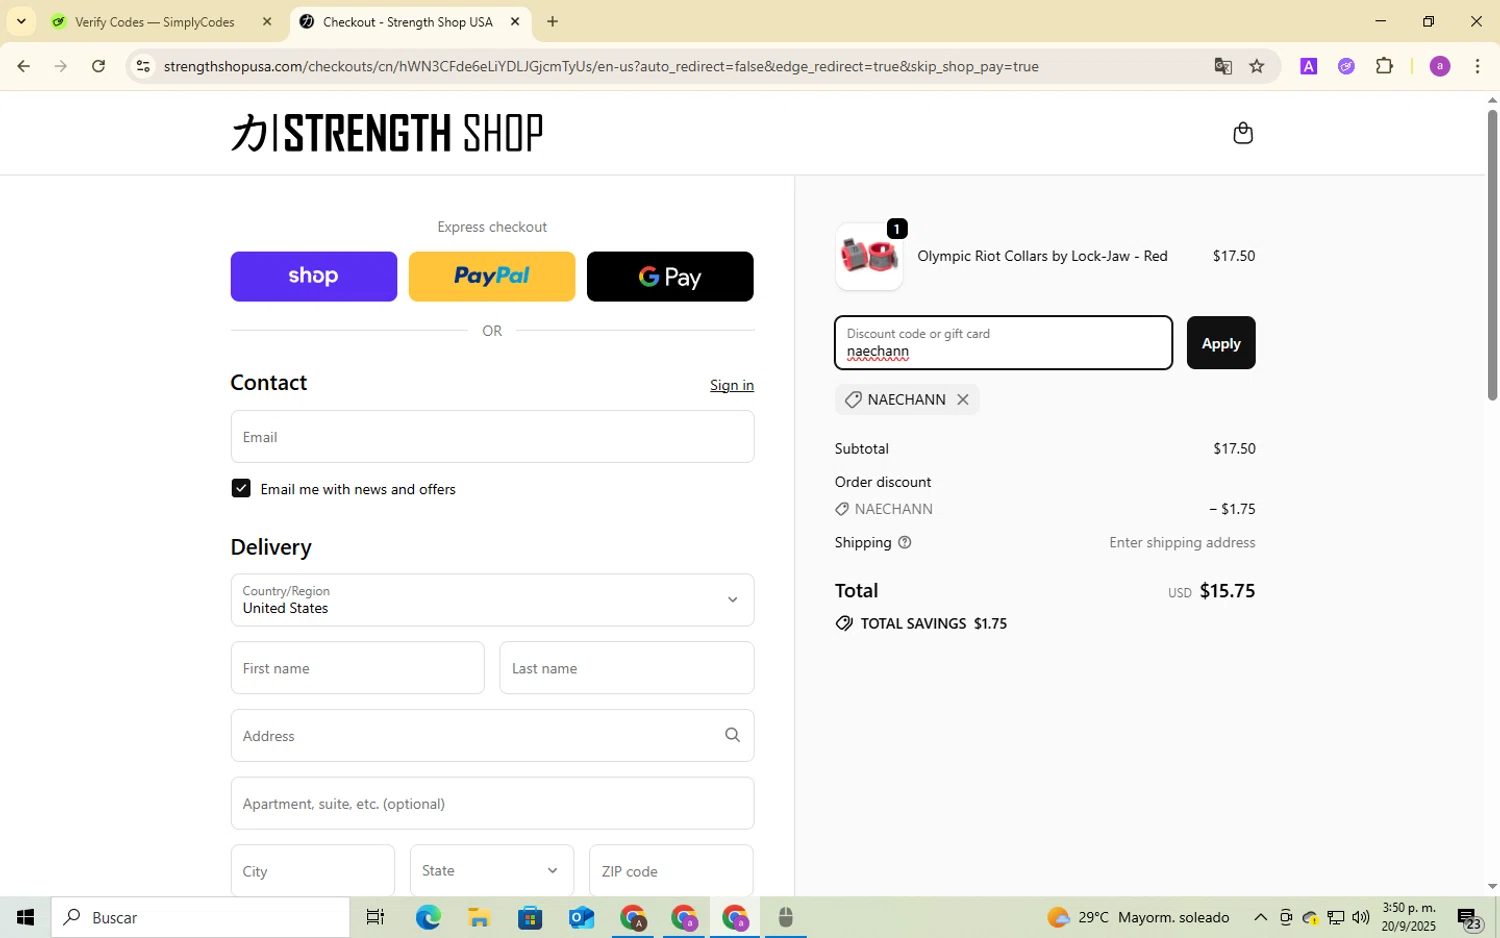Remove the NAECHANN discount tag
1500x938 pixels.
coord(963,399)
